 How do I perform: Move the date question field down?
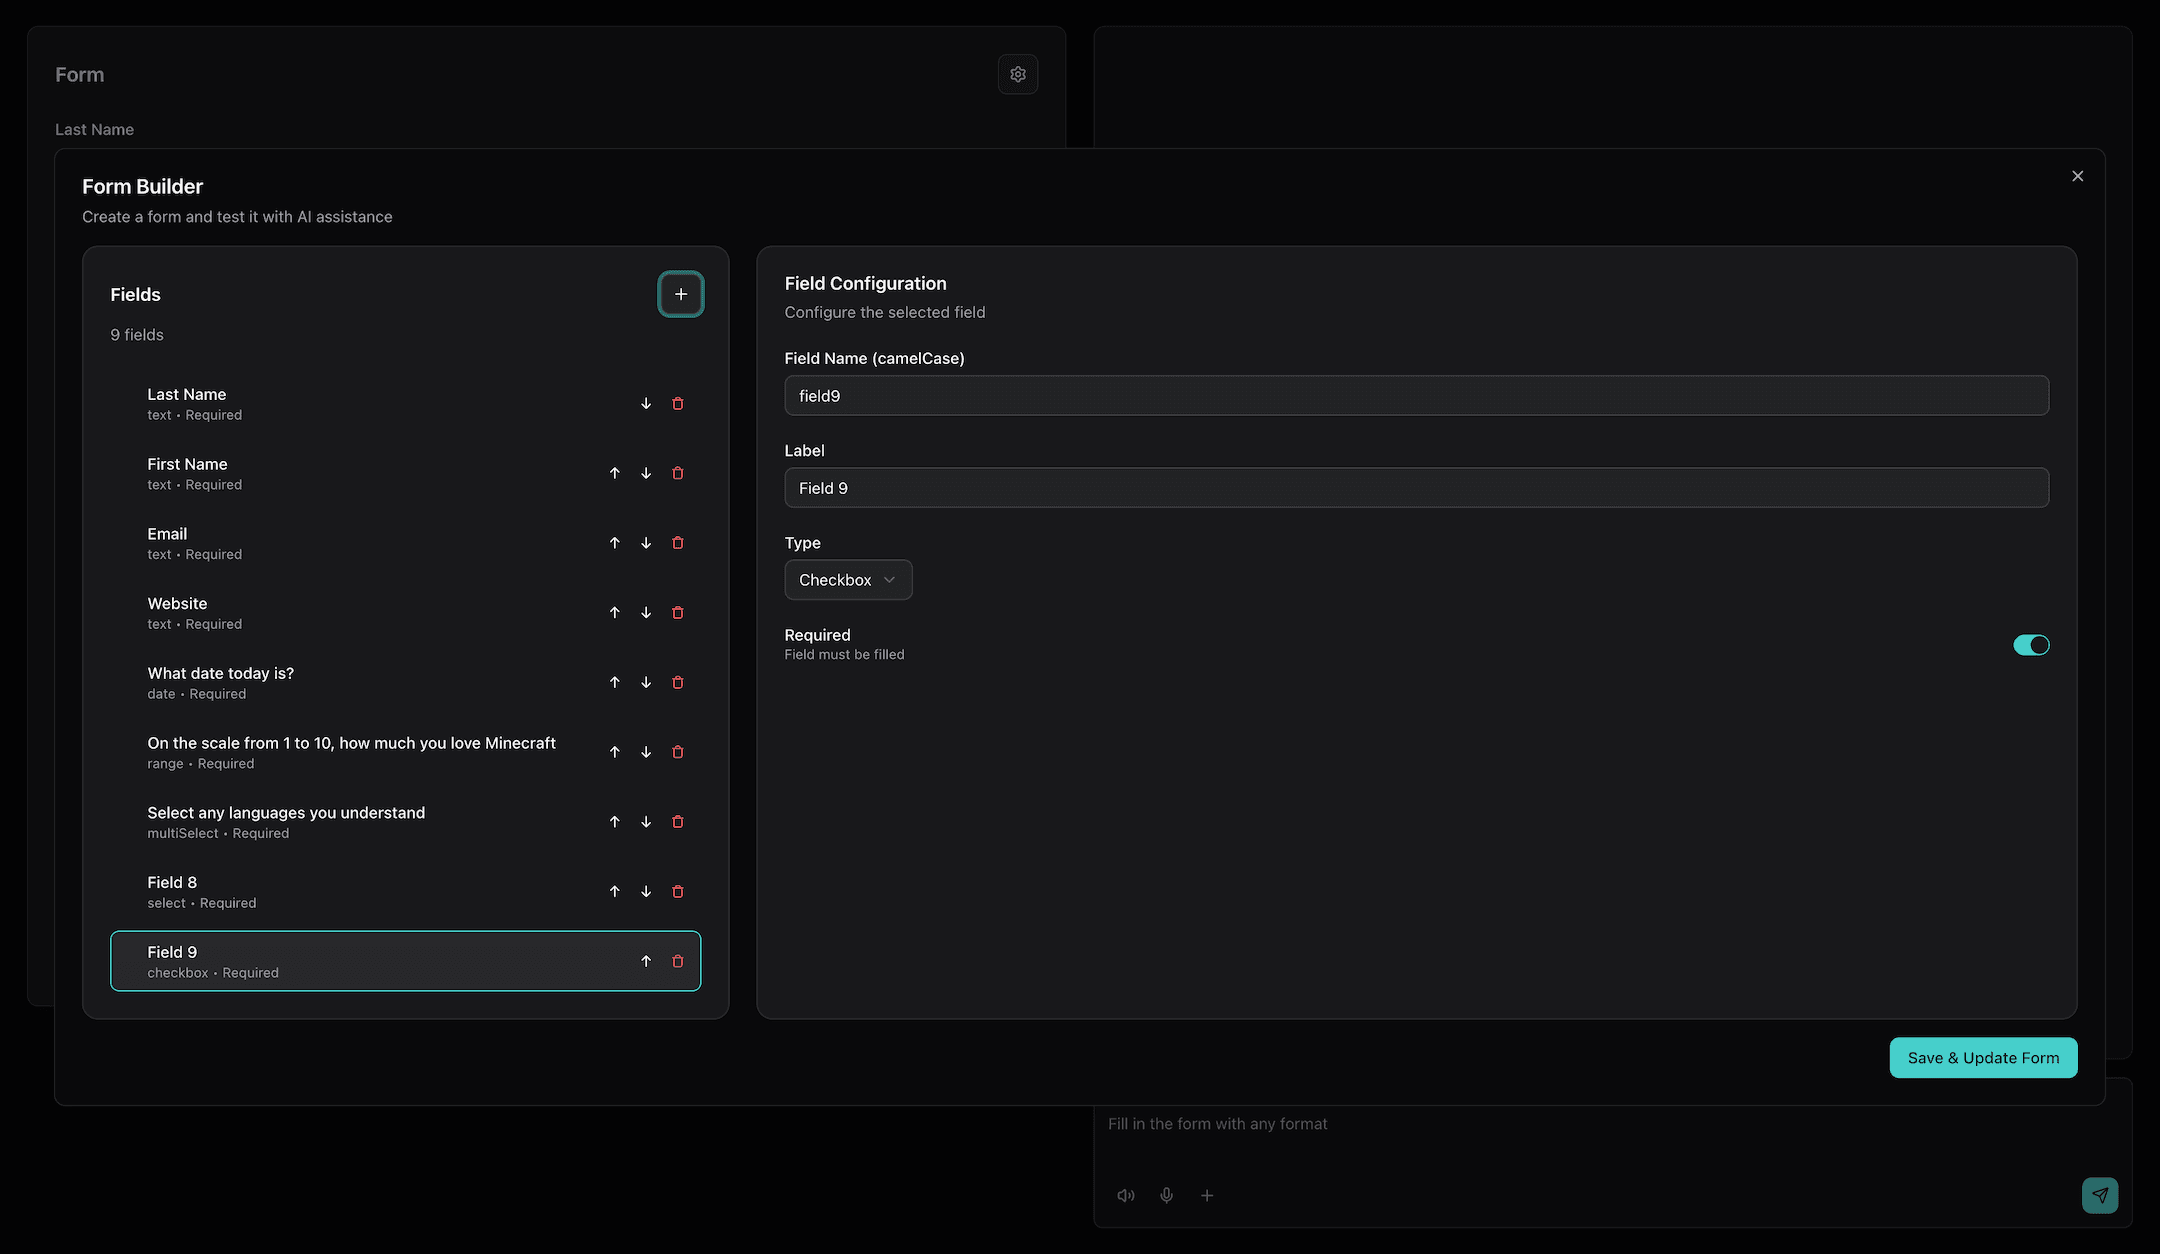[x=645, y=682]
